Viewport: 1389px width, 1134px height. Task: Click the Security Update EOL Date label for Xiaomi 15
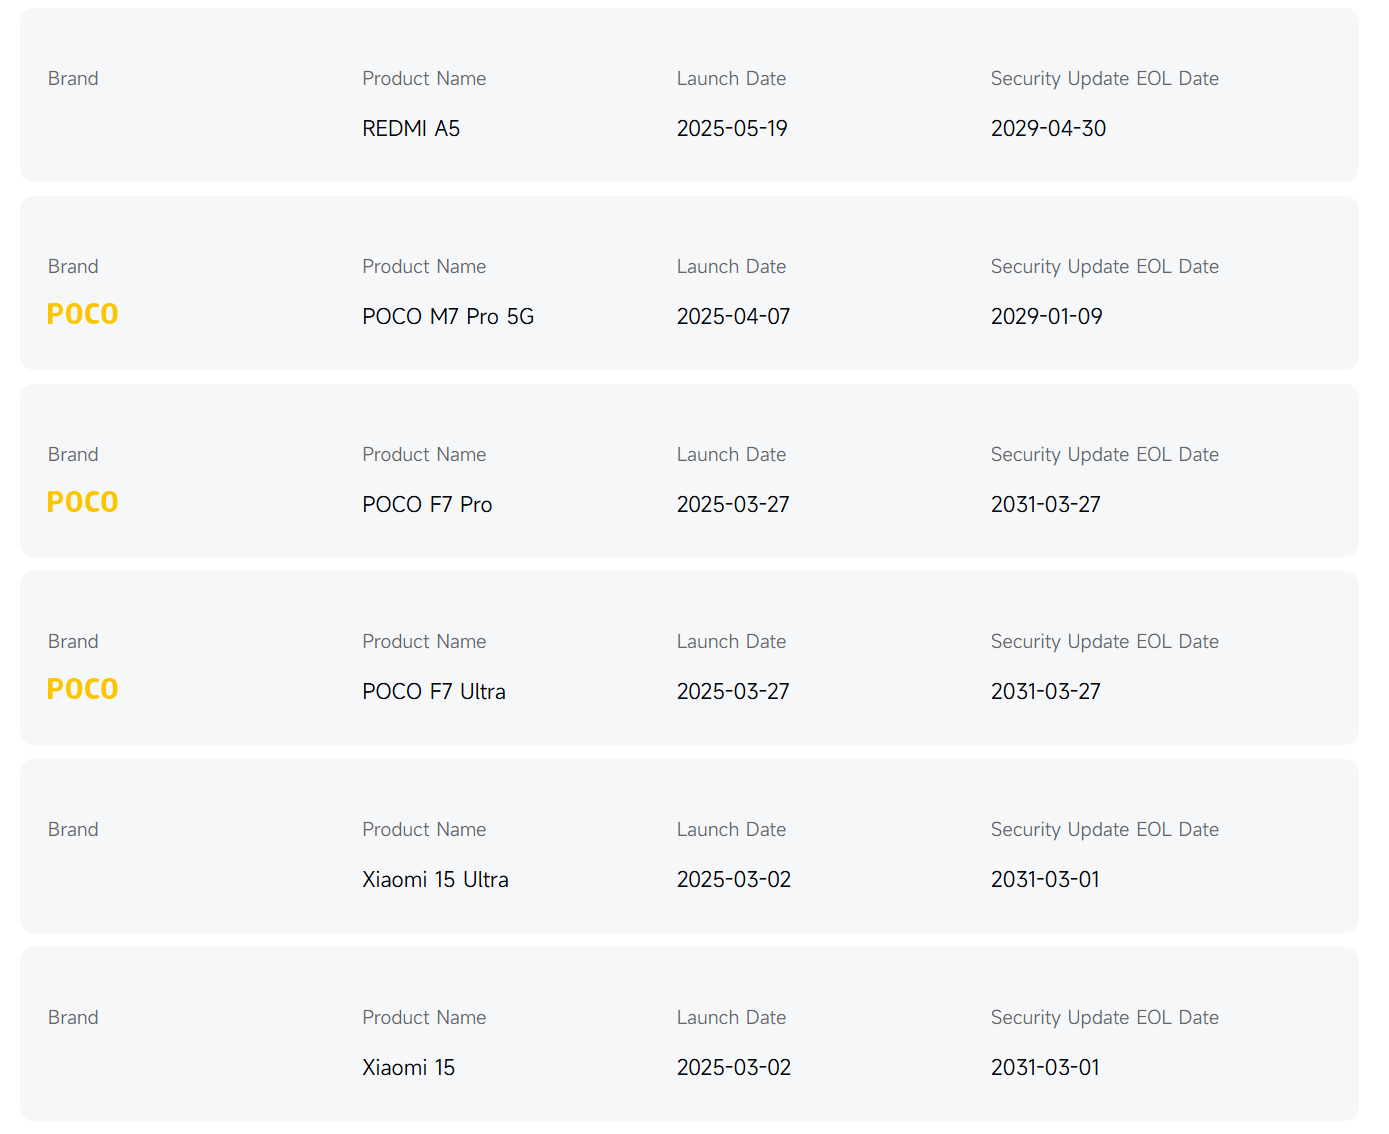[1104, 1018]
